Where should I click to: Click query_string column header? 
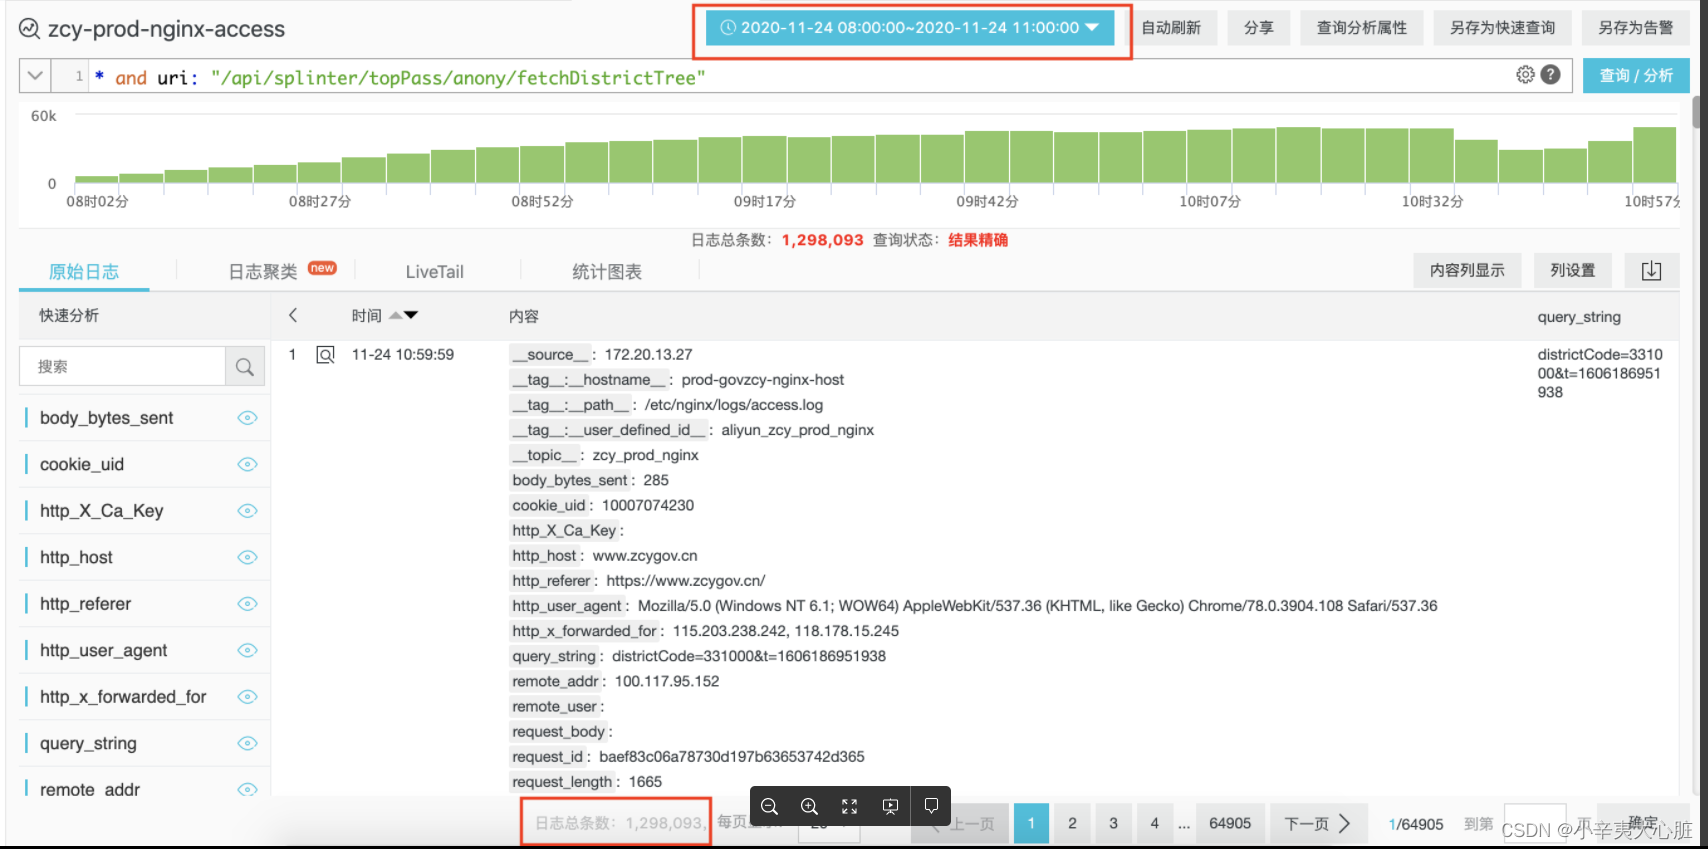pos(1579,317)
